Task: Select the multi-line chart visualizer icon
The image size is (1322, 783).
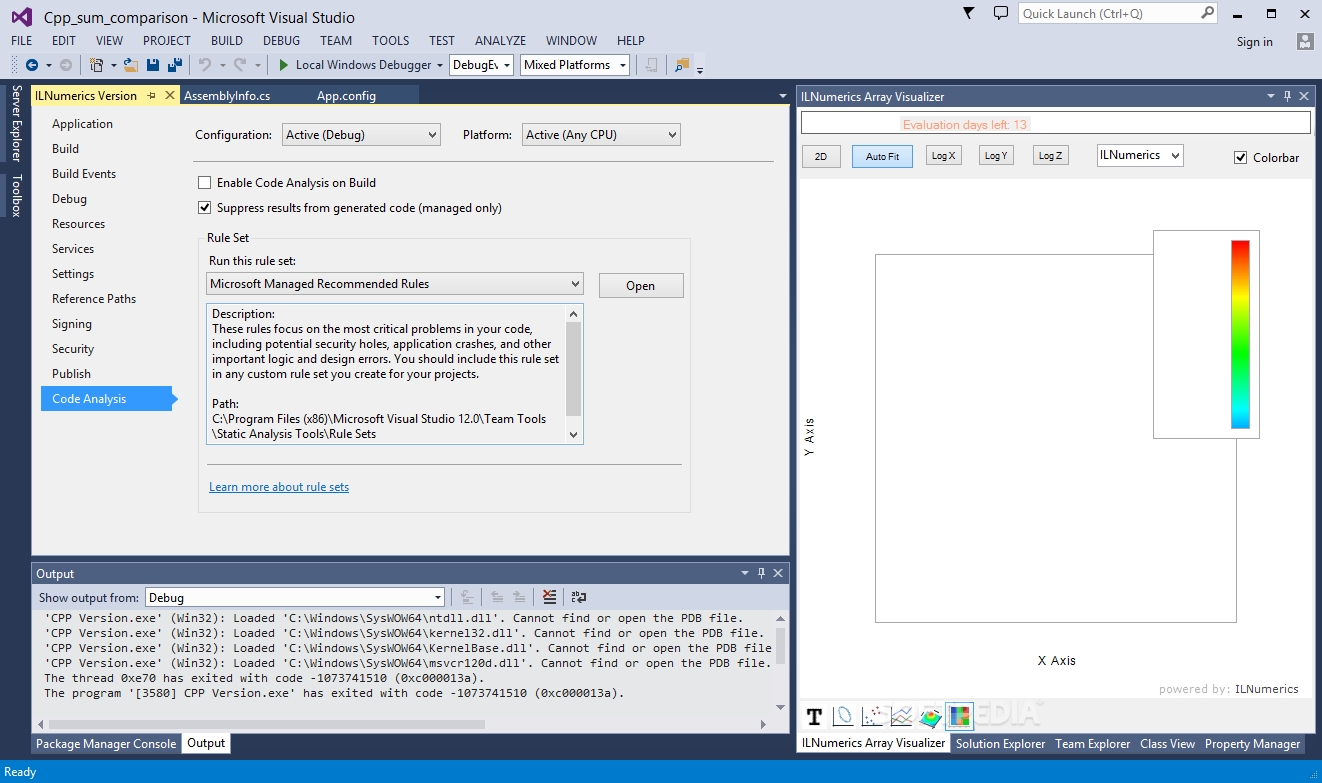Action: (x=901, y=716)
